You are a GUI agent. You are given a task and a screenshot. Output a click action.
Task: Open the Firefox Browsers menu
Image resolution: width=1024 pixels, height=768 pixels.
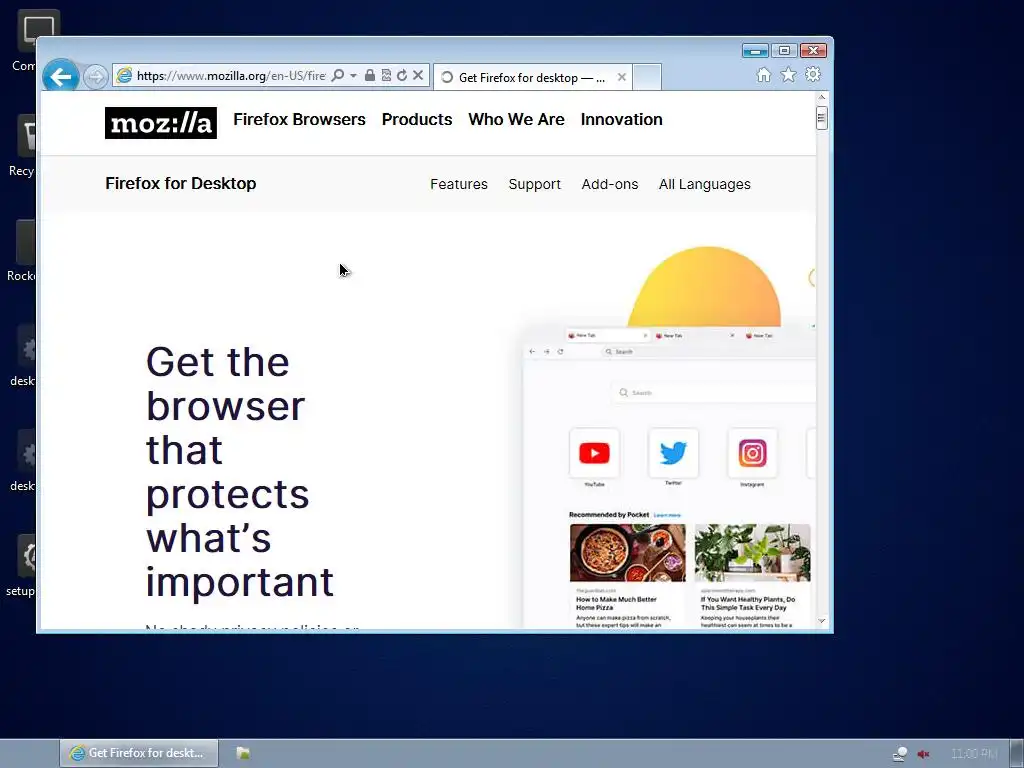click(299, 120)
